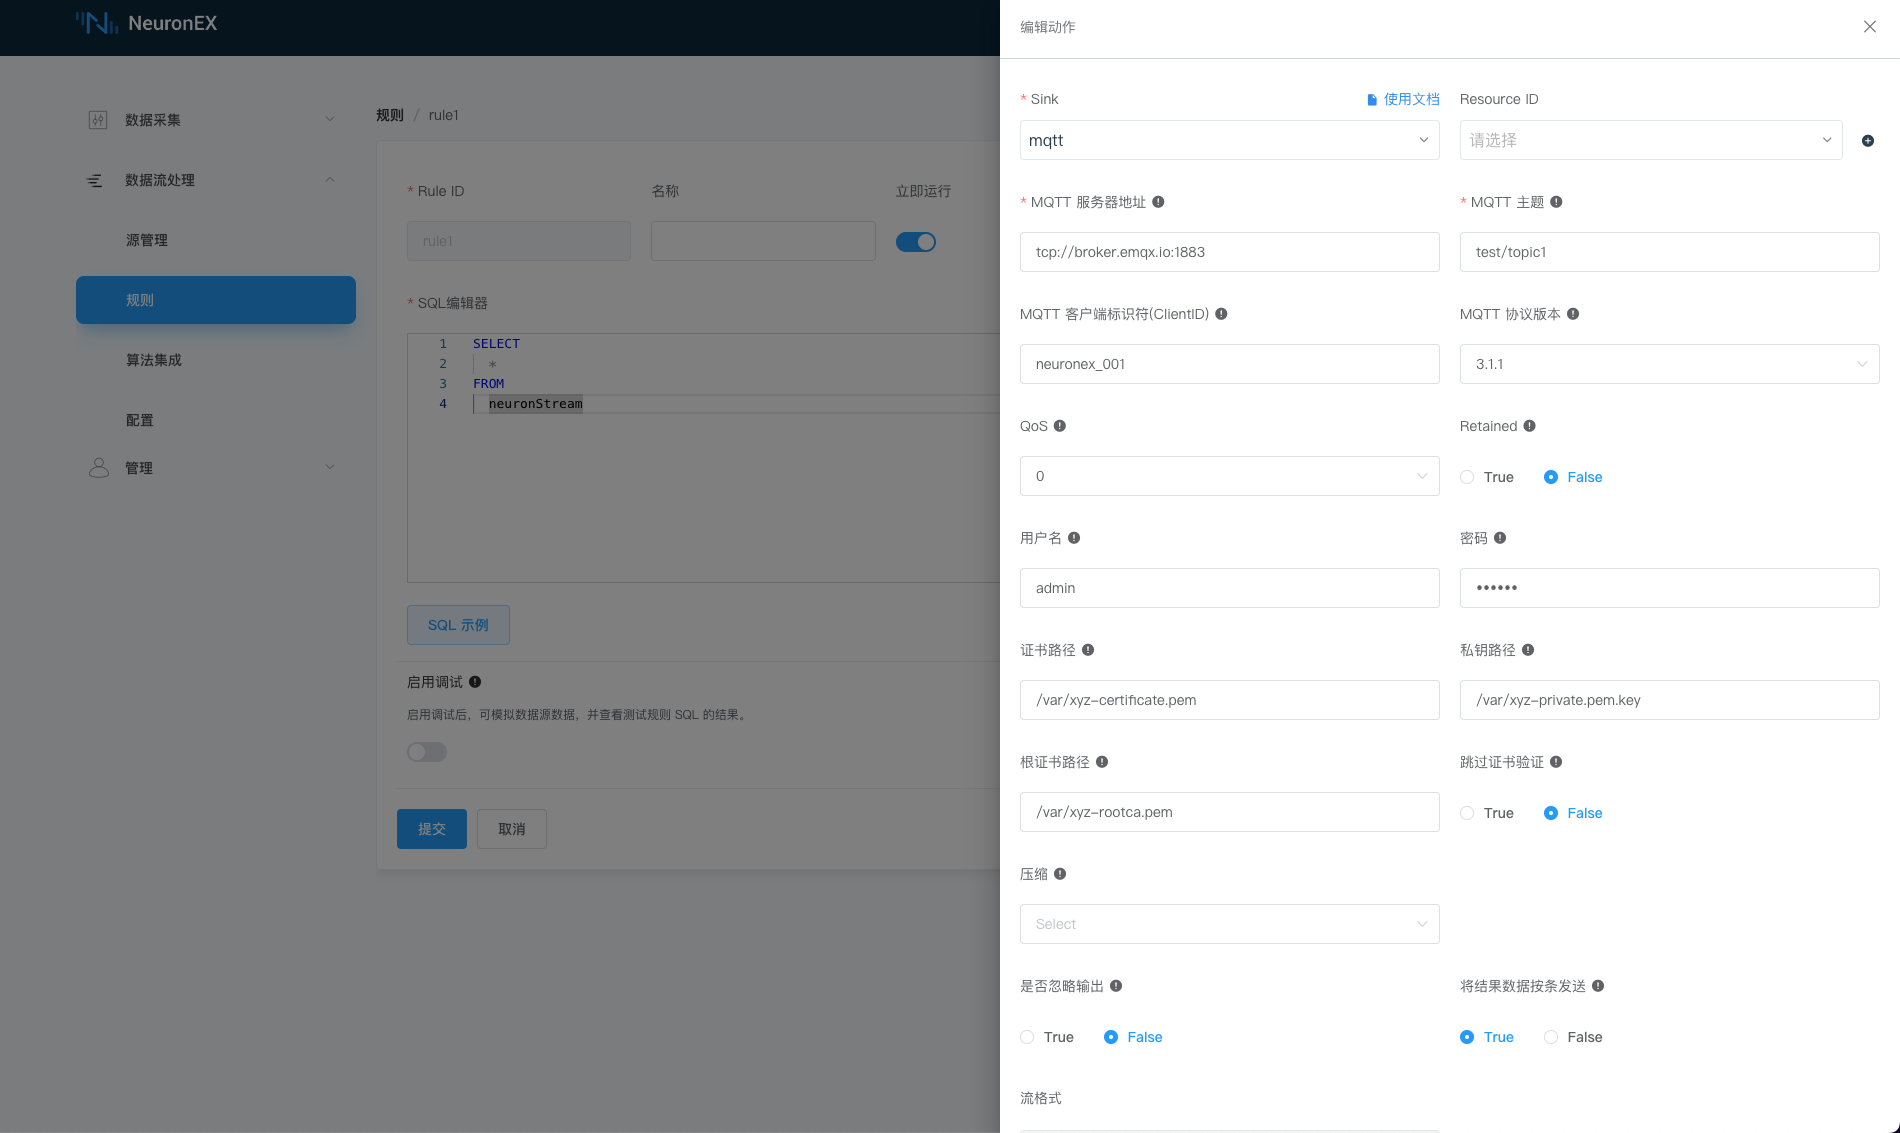Screen dimensions: 1900x1133
Task: Click the 数据采集 sidebar icon
Action: [x=98, y=119]
